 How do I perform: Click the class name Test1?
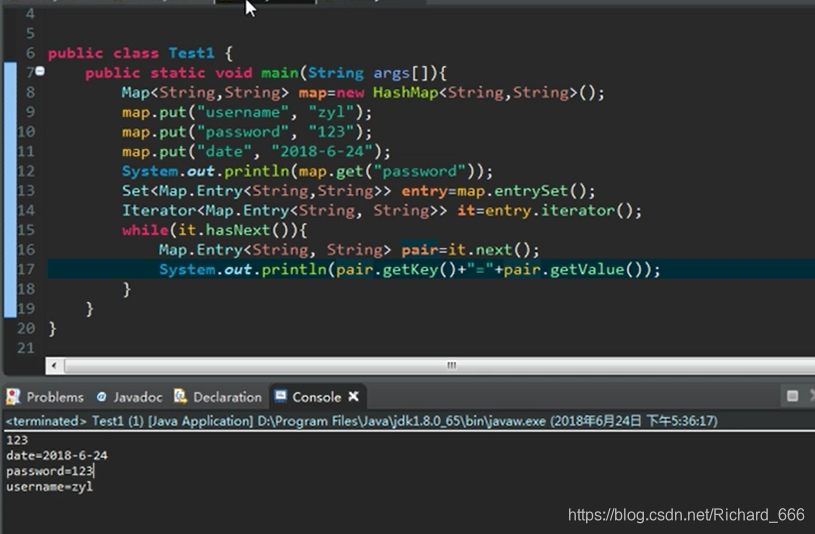click(x=191, y=53)
